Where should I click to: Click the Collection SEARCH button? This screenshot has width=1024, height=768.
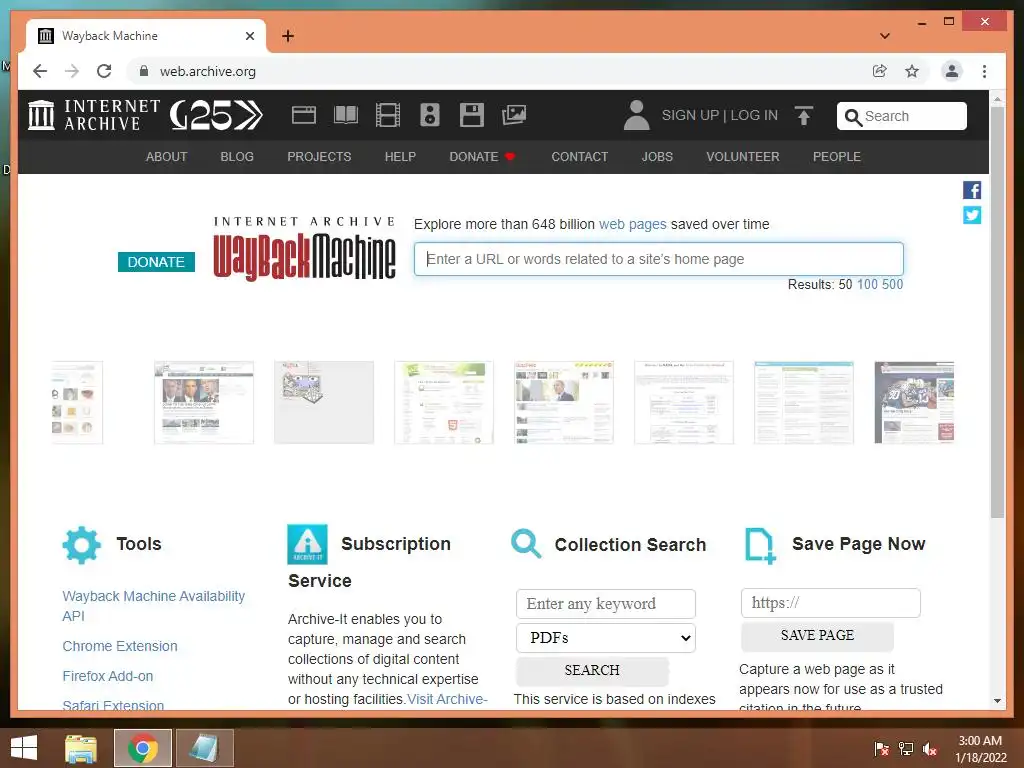592,671
